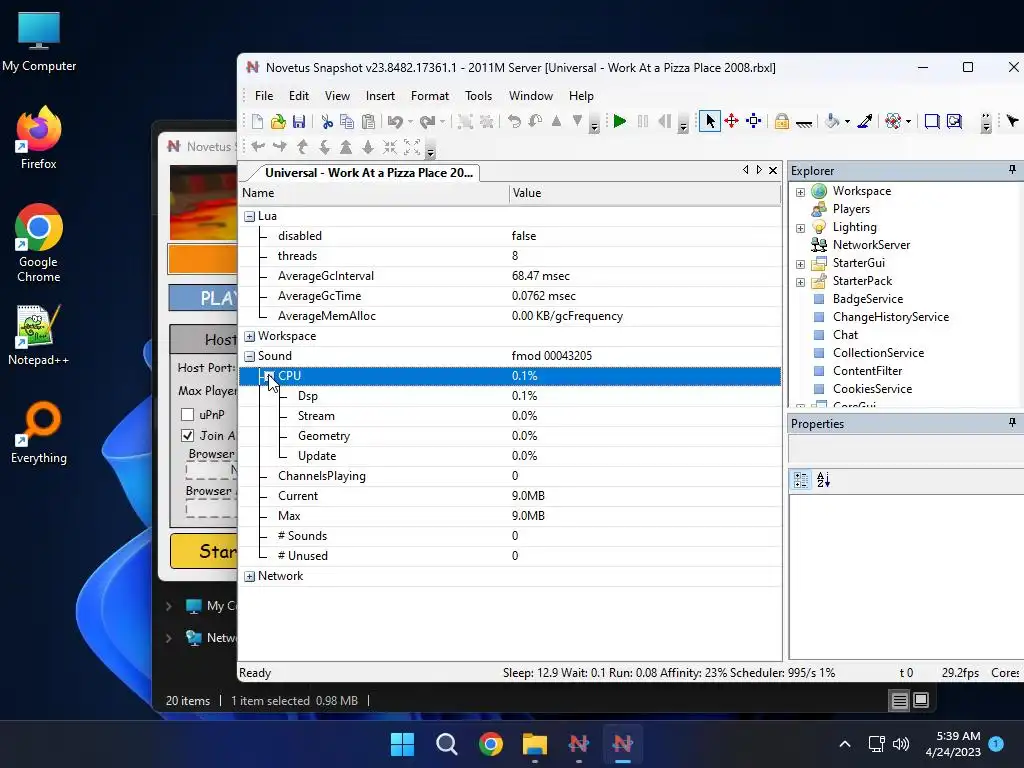Click the Lock tool padlock icon
The width and height of the screenshot is (1024, 768).
click(x=781, y=121)
